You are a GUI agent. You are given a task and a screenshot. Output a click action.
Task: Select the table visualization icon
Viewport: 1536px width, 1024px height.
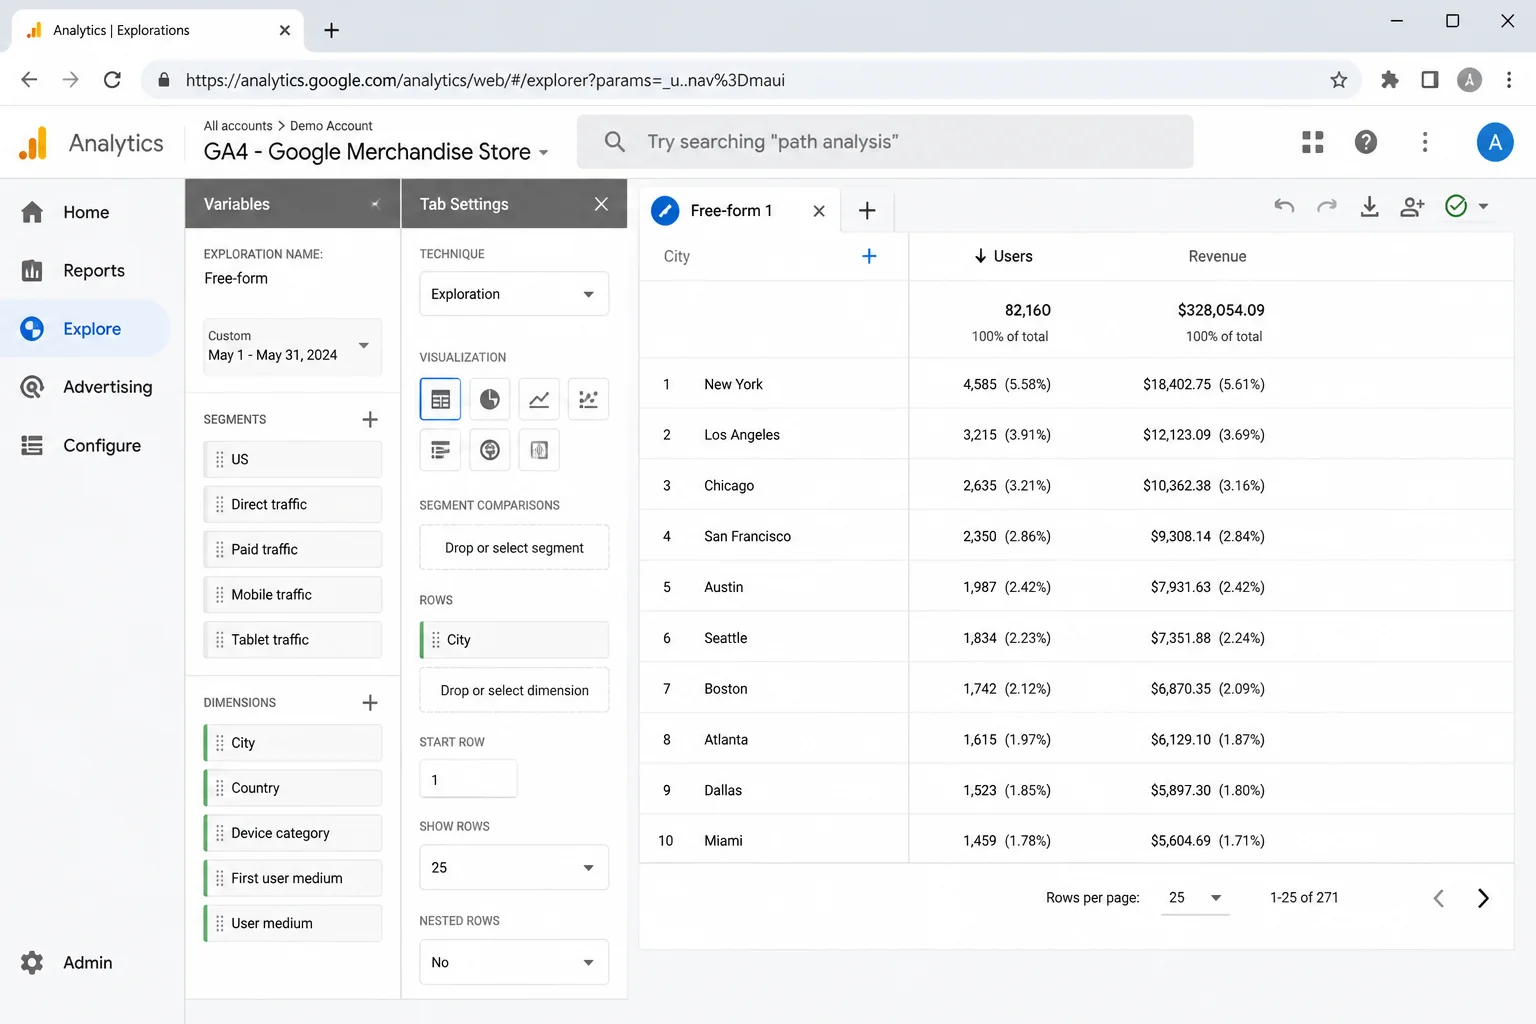(x=440, y=400)
